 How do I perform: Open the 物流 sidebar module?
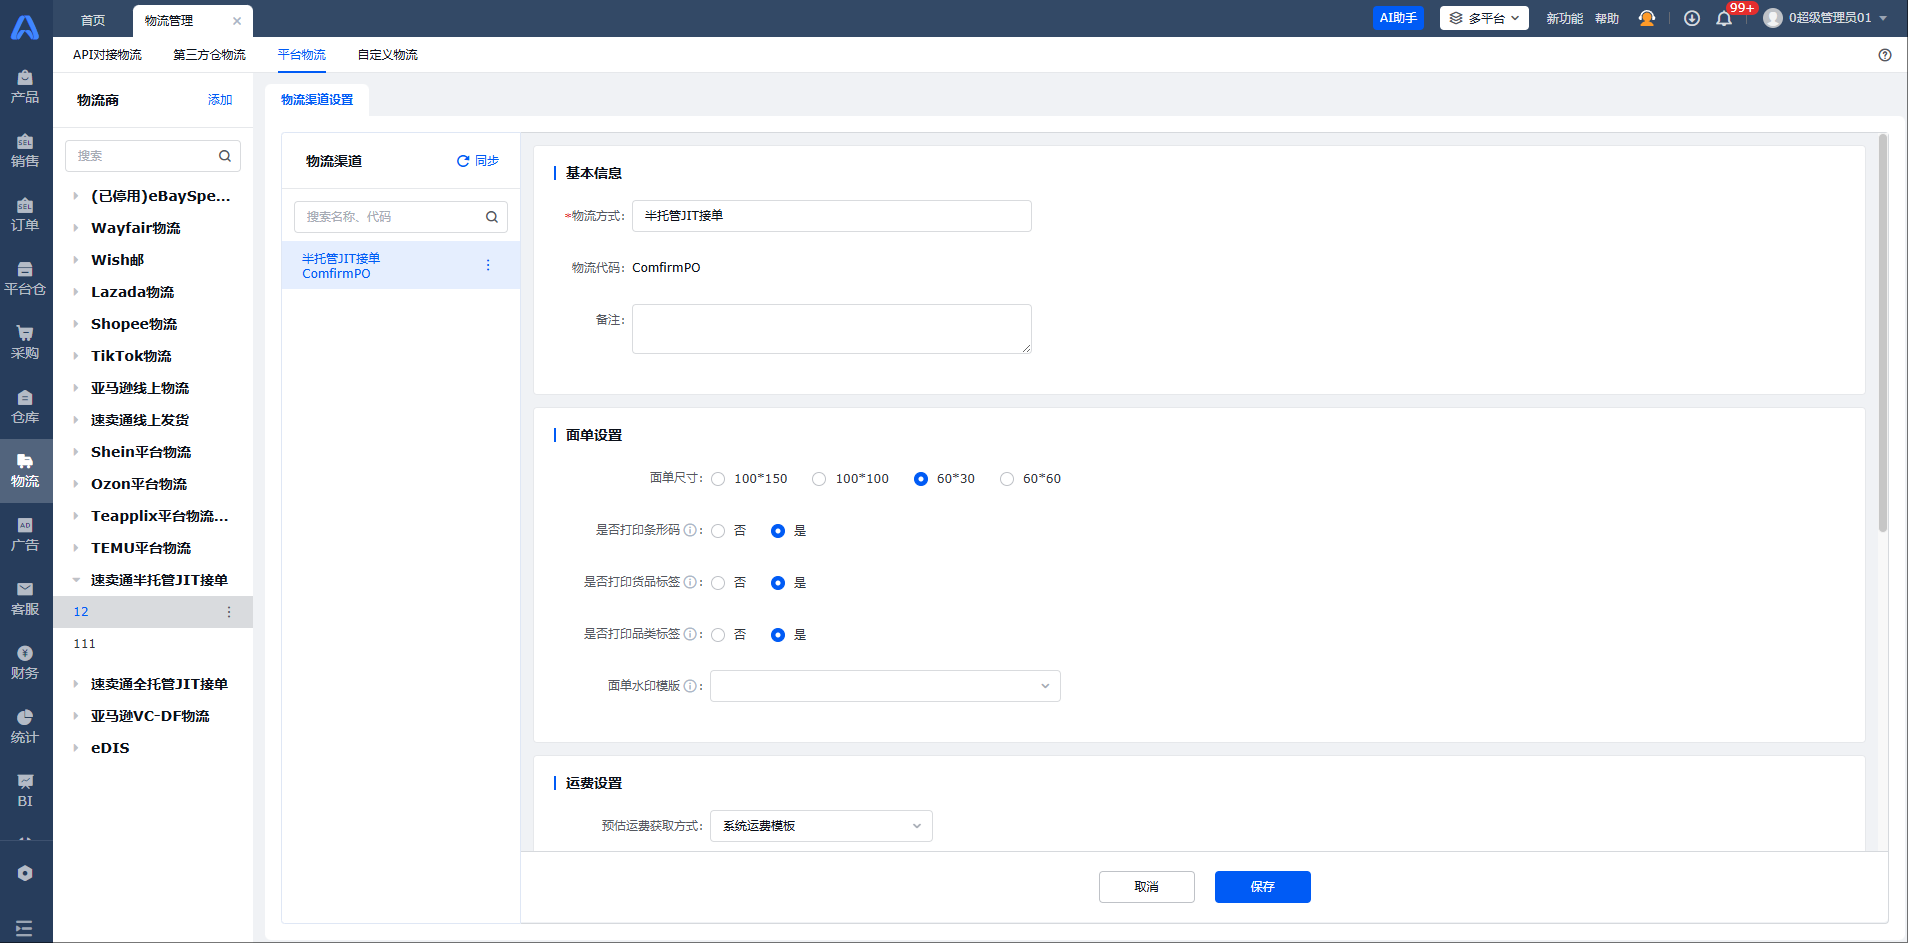click(x=25, y=471)
